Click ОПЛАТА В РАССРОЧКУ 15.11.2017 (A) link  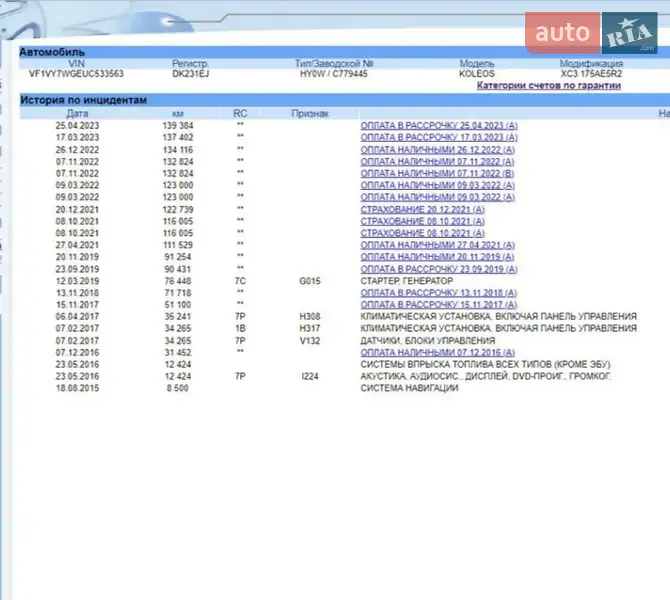(439, 305)
